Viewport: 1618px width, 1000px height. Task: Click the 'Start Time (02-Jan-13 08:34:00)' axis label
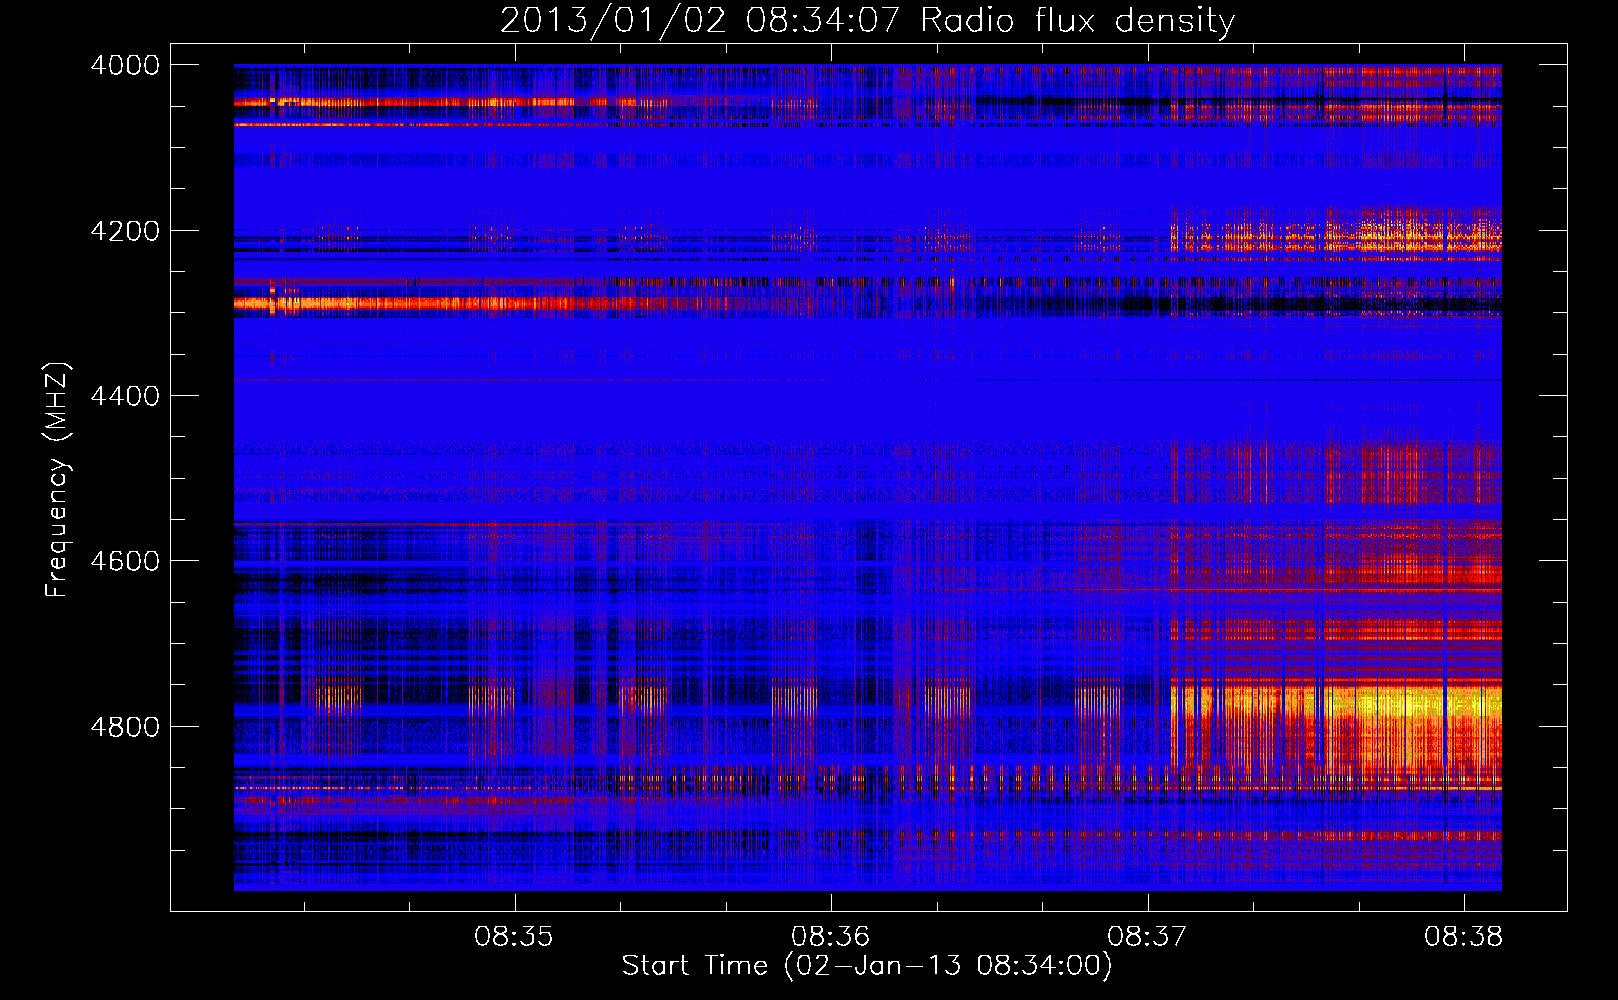(x=867, y=966)
